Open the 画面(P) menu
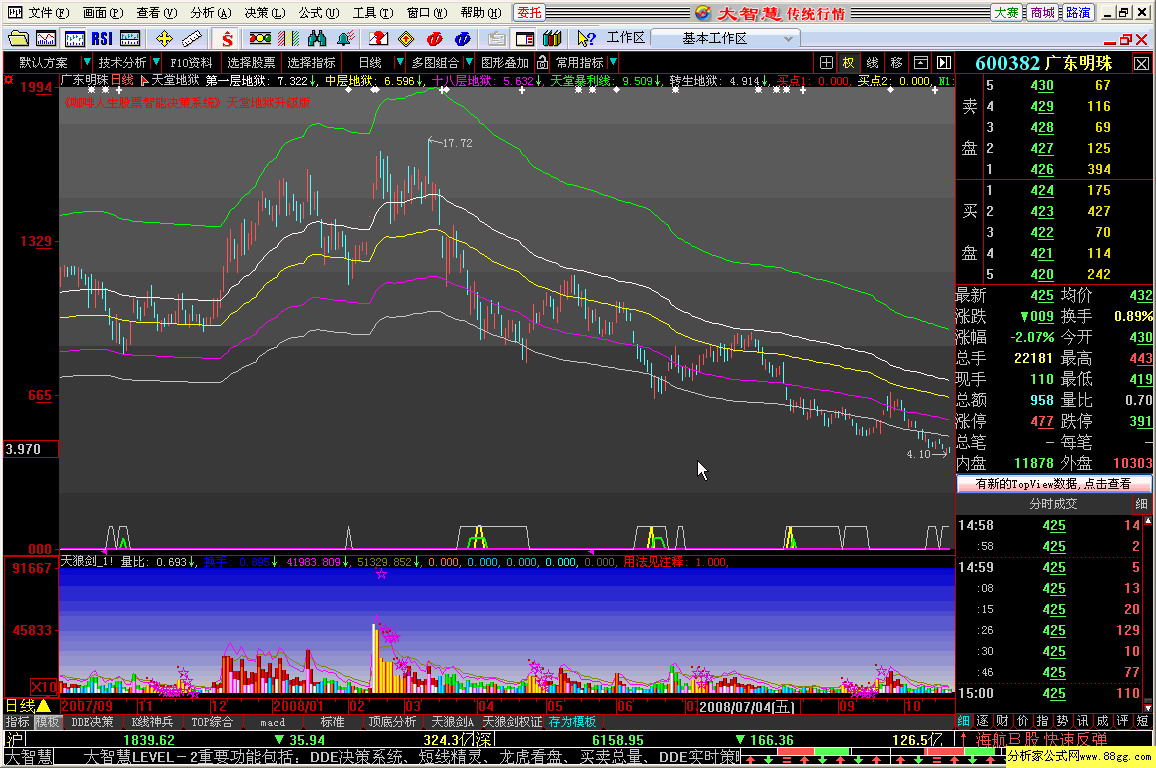This screenshot has width=1156, height=768. pos(103,13)
